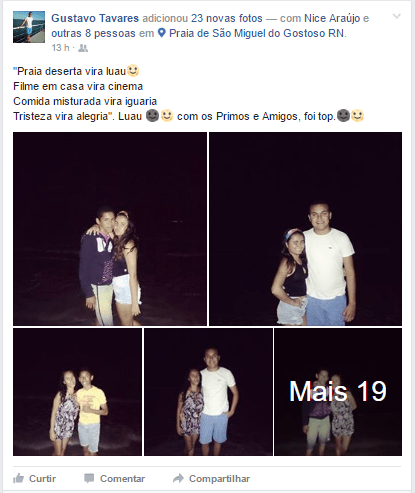415x493 pixels.
Task: Click the location pin icon
Action: (x=161, y=33)
